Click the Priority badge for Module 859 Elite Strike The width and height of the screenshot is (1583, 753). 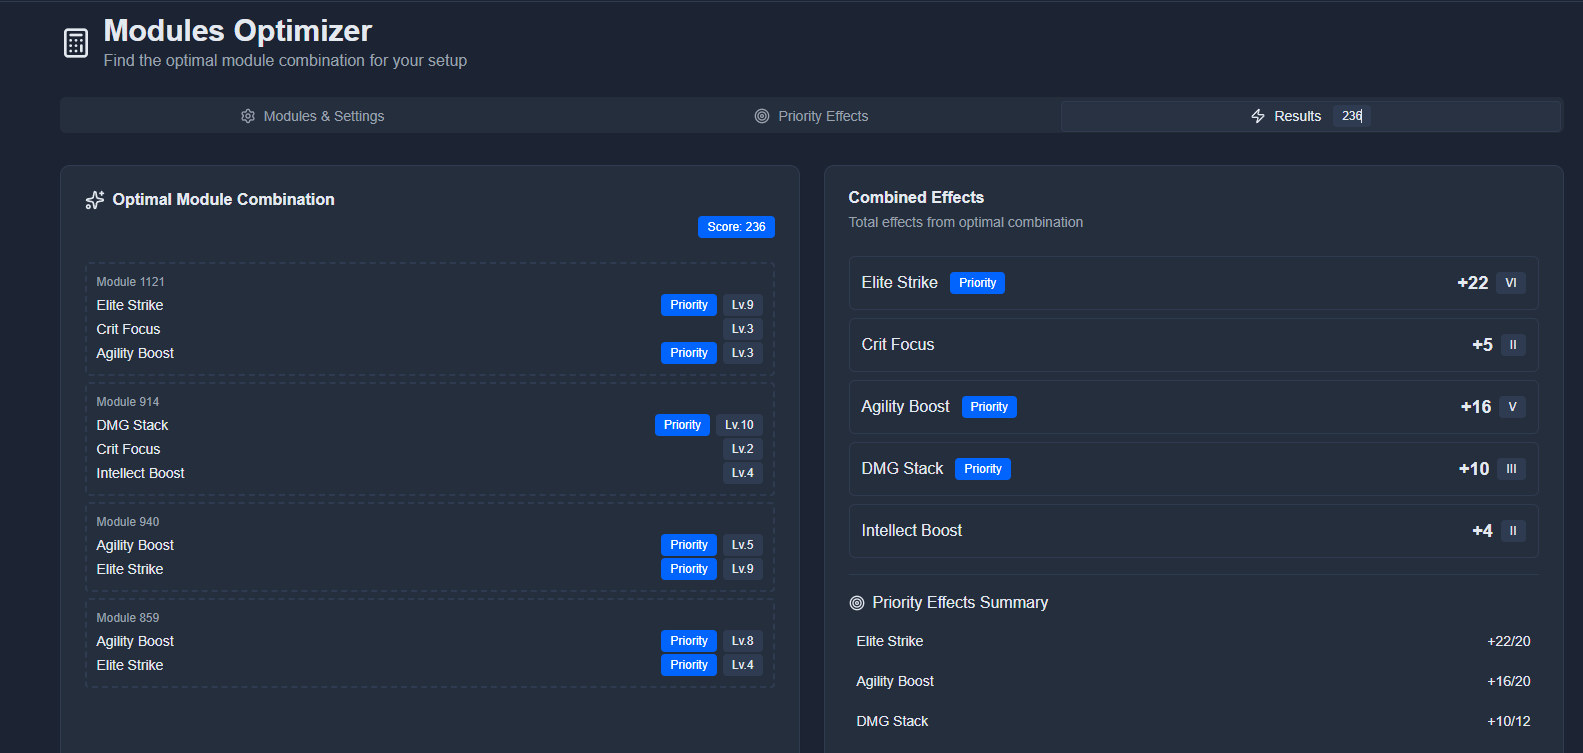click(689, 665)
